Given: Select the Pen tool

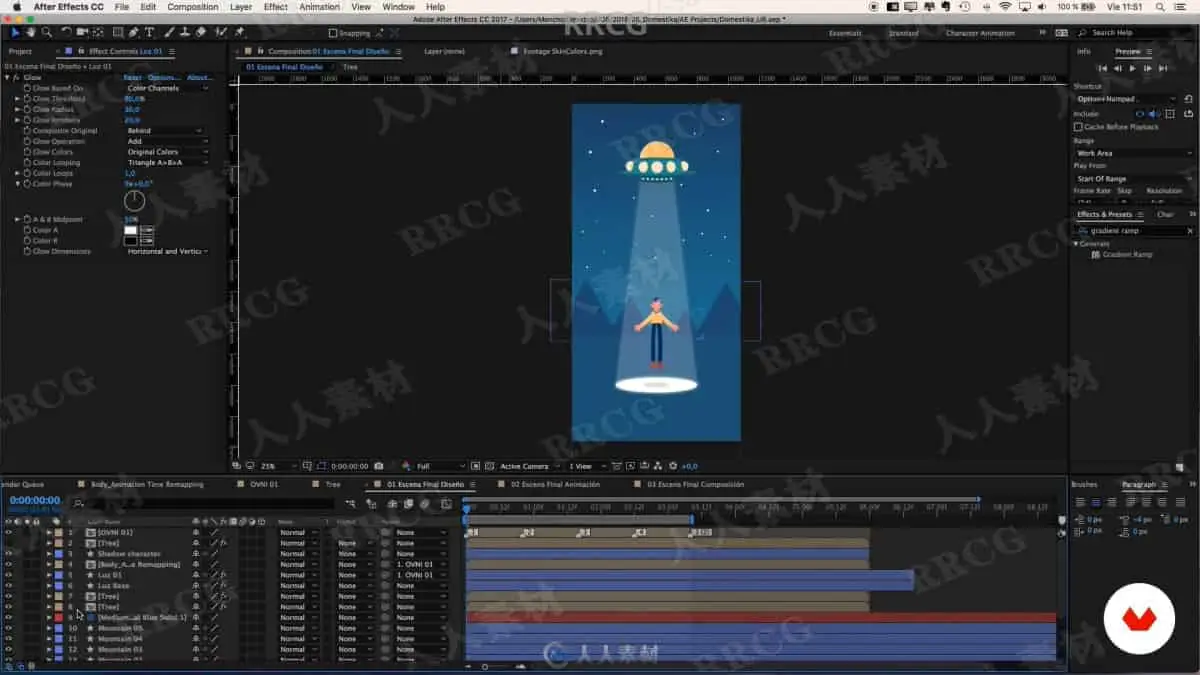Looking at the screenshot, I should point(135,32).
